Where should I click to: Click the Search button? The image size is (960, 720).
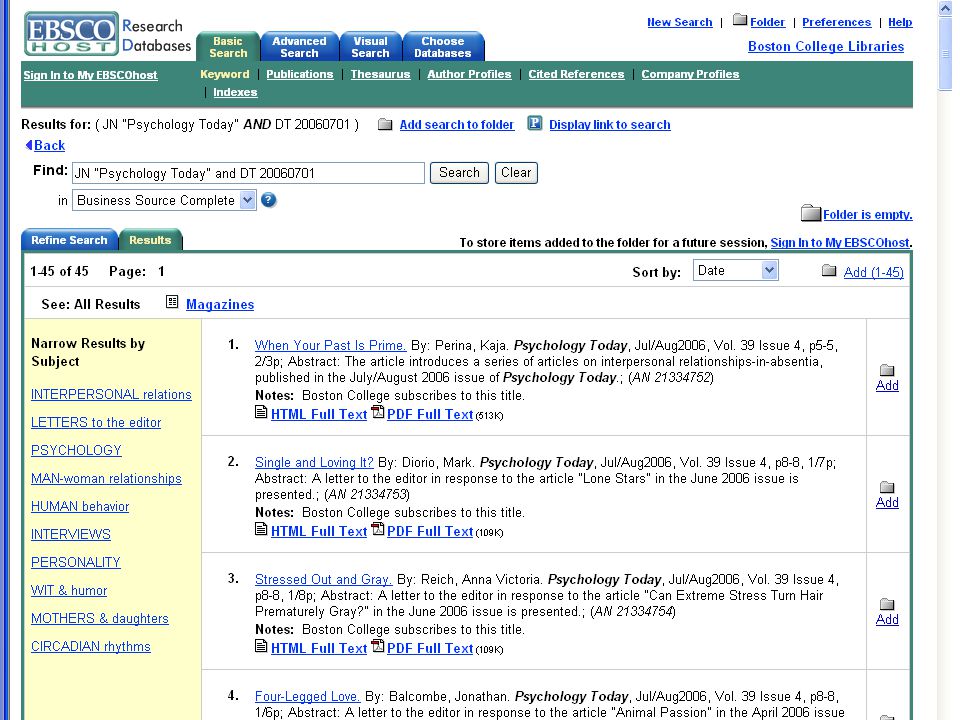tap(459, 173)
